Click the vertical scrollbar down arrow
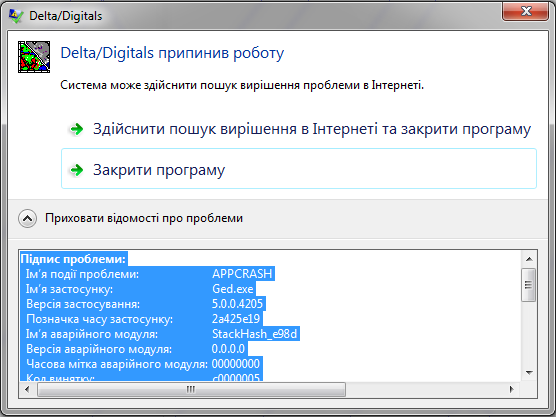Image resolution: width=556 pixels, height=417 pixels. [529, 373]
